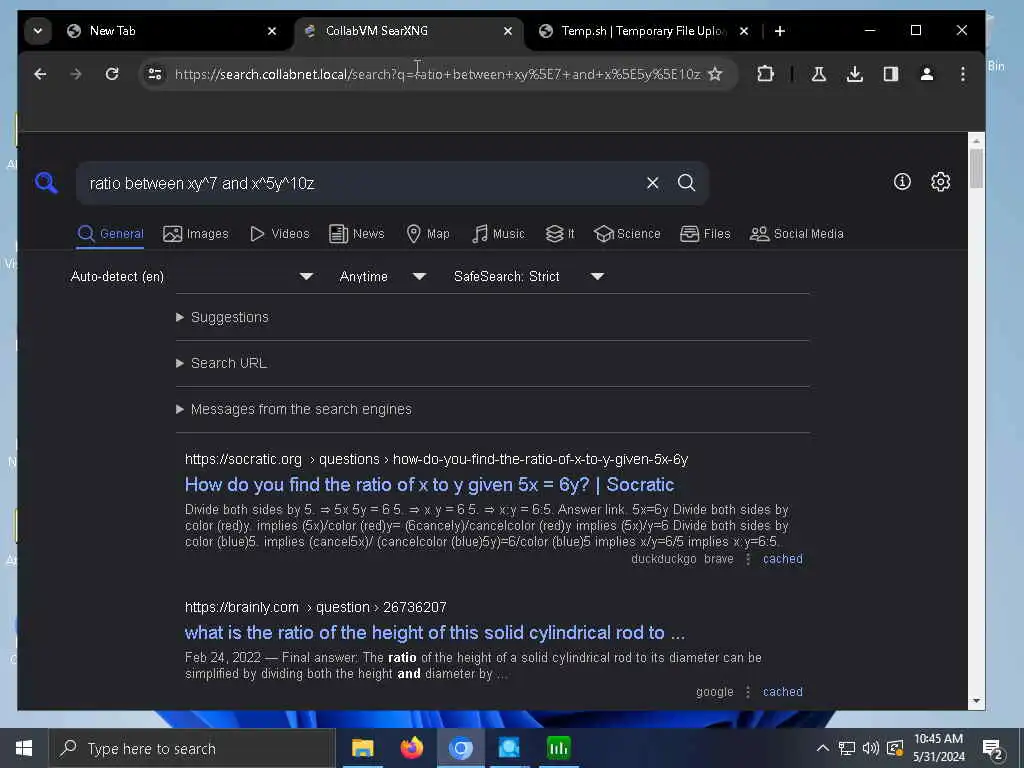Show hidden system tray icons
Viewport: 1024px width, 768px height.
823,748
